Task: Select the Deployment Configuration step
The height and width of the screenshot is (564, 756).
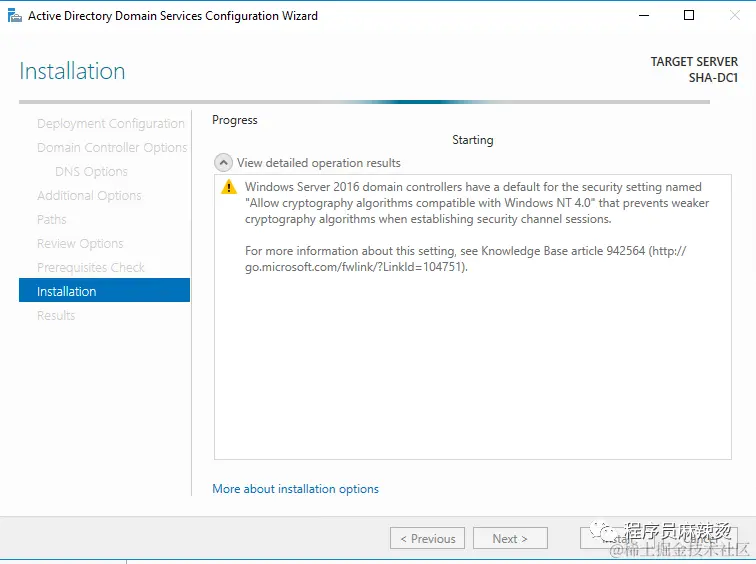Action: tap(110, 123)
